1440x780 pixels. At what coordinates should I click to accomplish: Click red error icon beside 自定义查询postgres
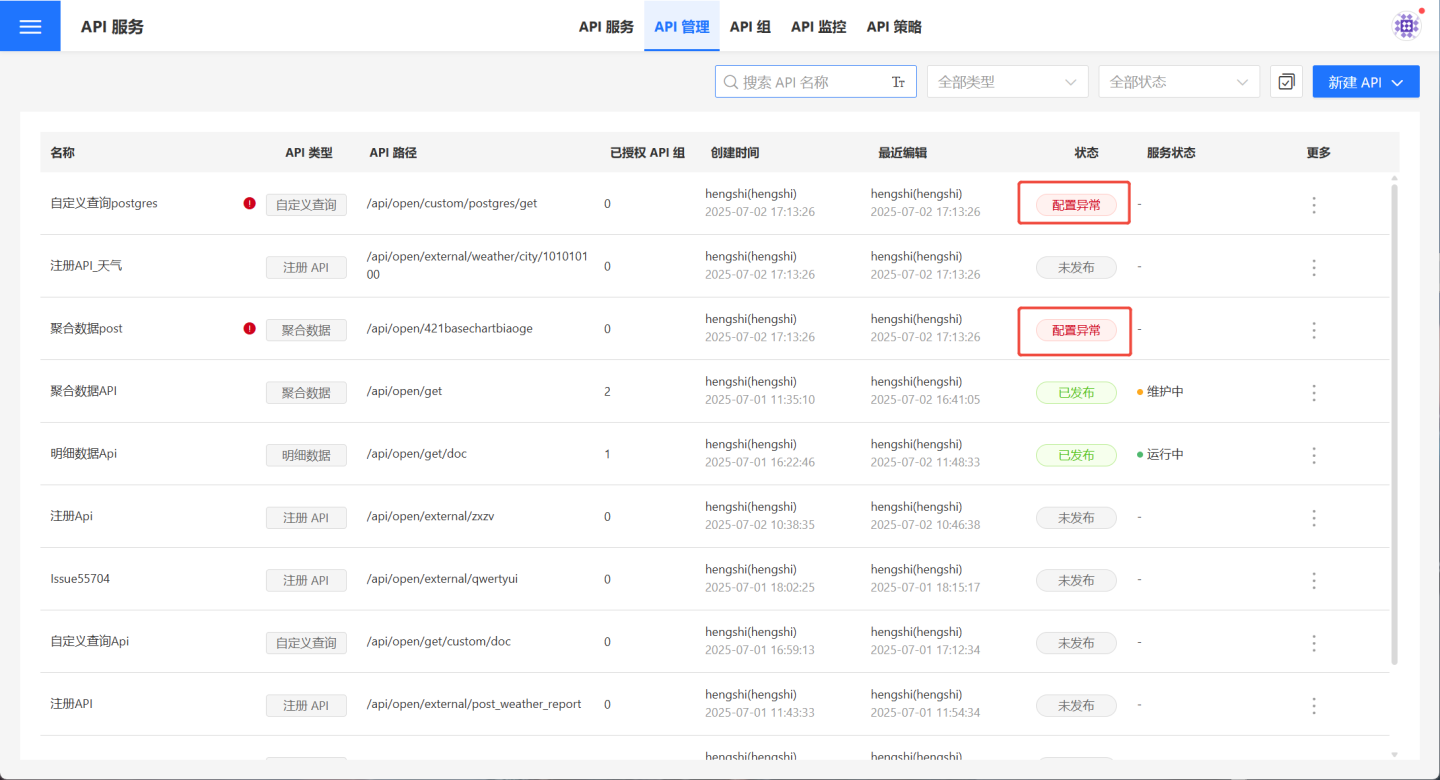(249, 204)
